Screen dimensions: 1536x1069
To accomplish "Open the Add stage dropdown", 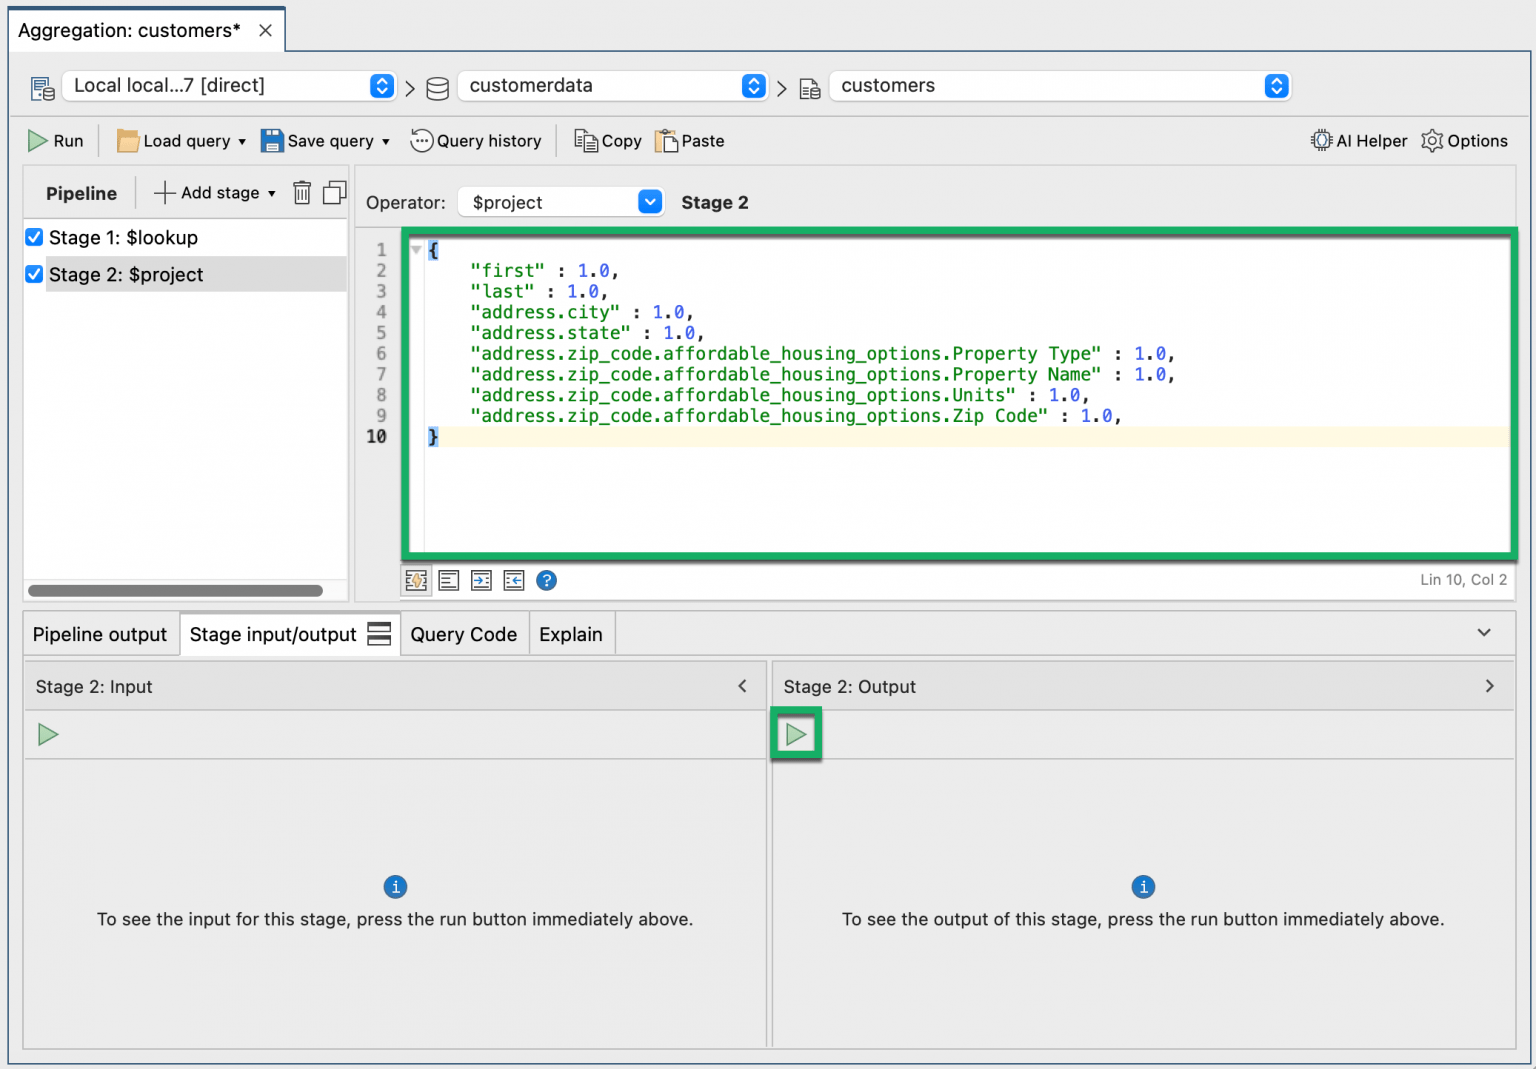I will (213, 192).
